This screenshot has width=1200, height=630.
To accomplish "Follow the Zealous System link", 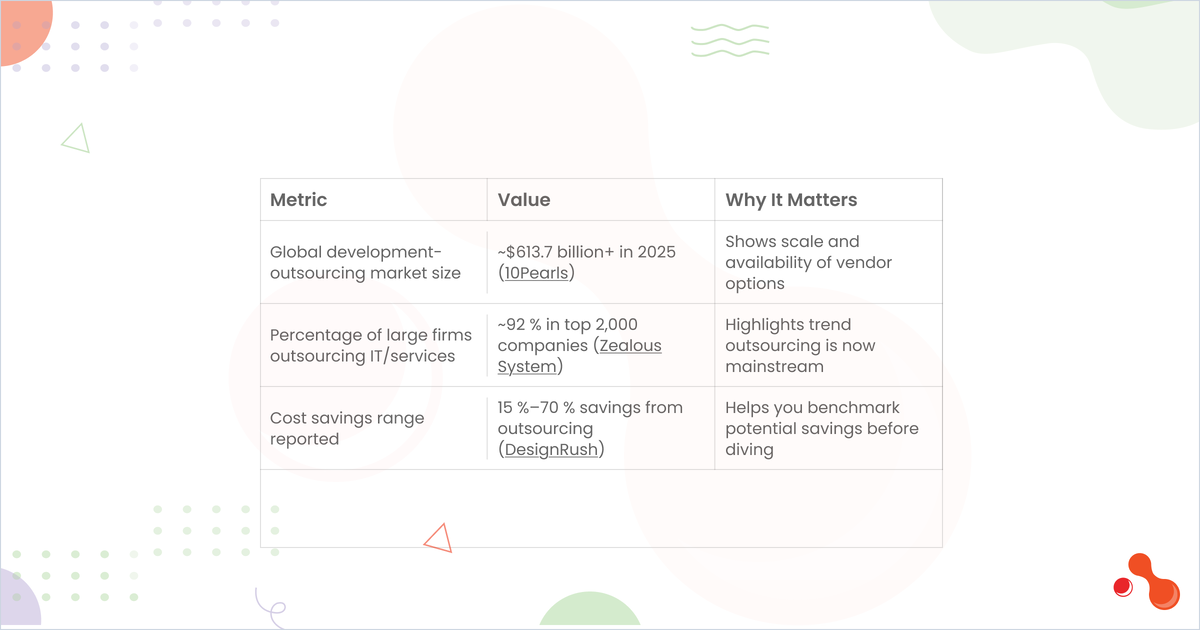I will (x=580, y=356).
